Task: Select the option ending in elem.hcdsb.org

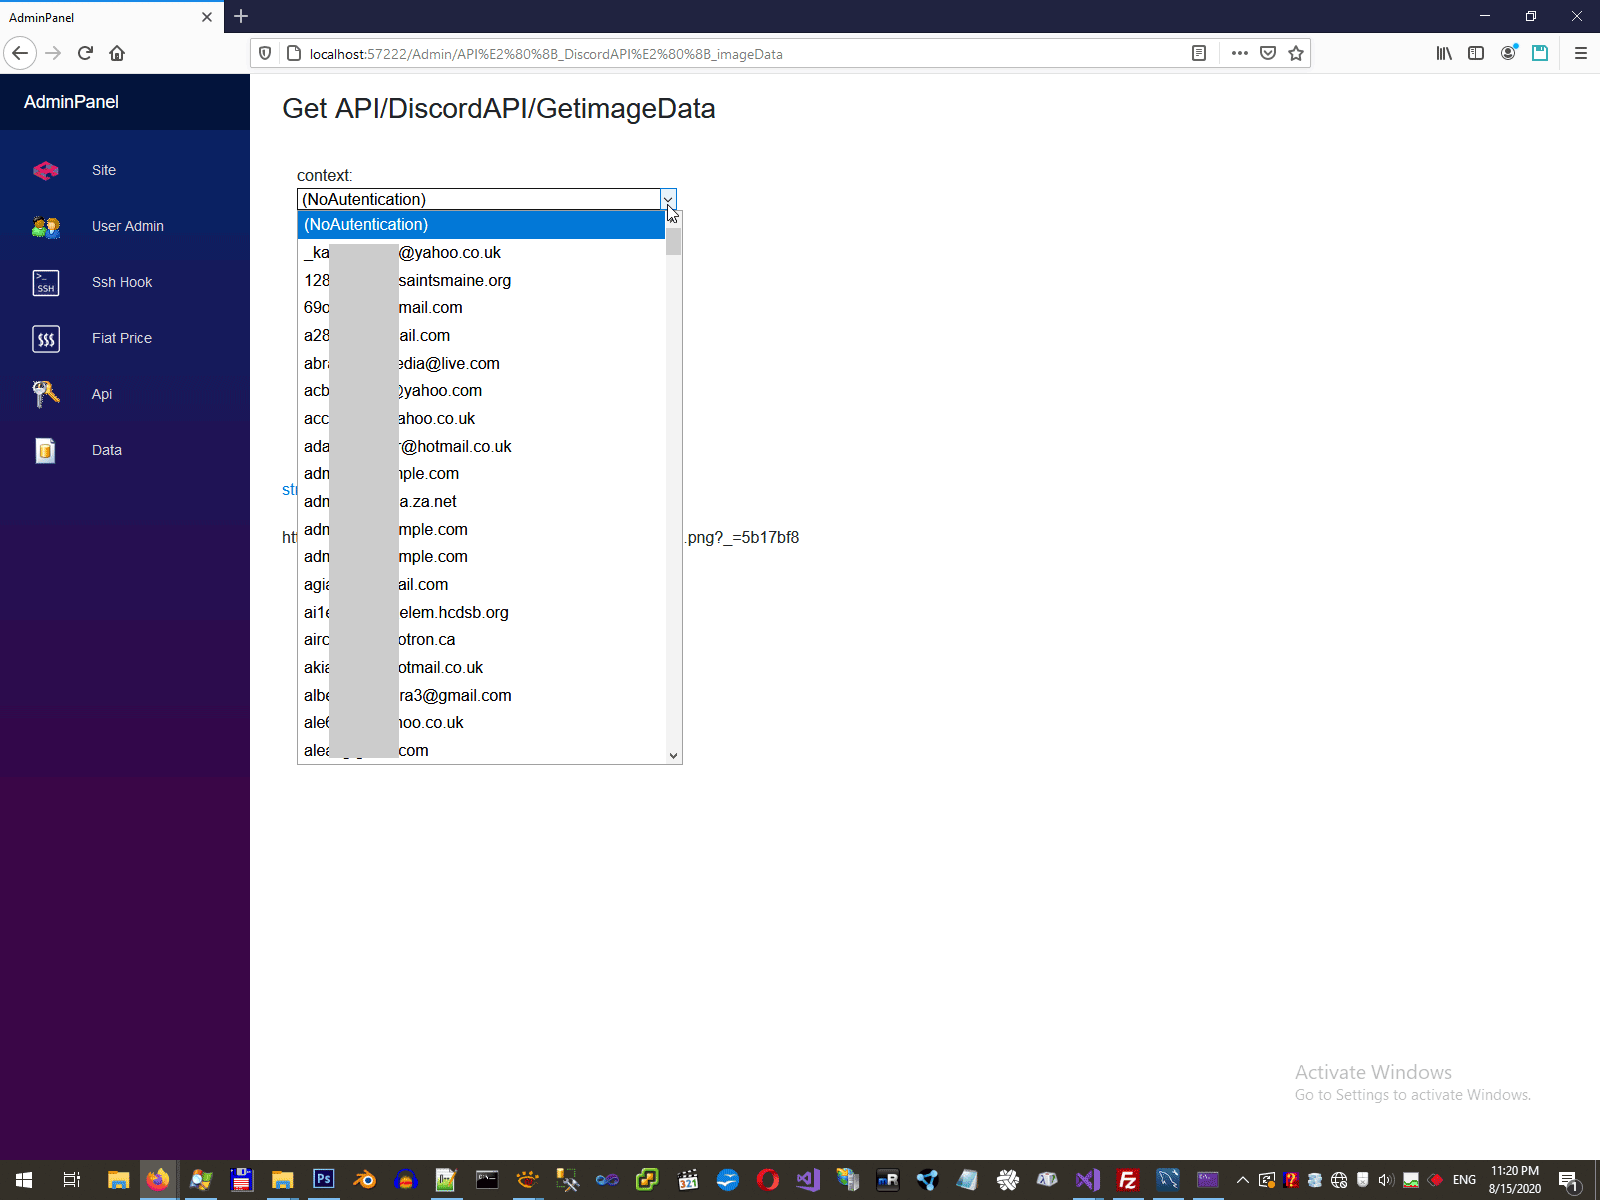Action: tap(481, 613)
